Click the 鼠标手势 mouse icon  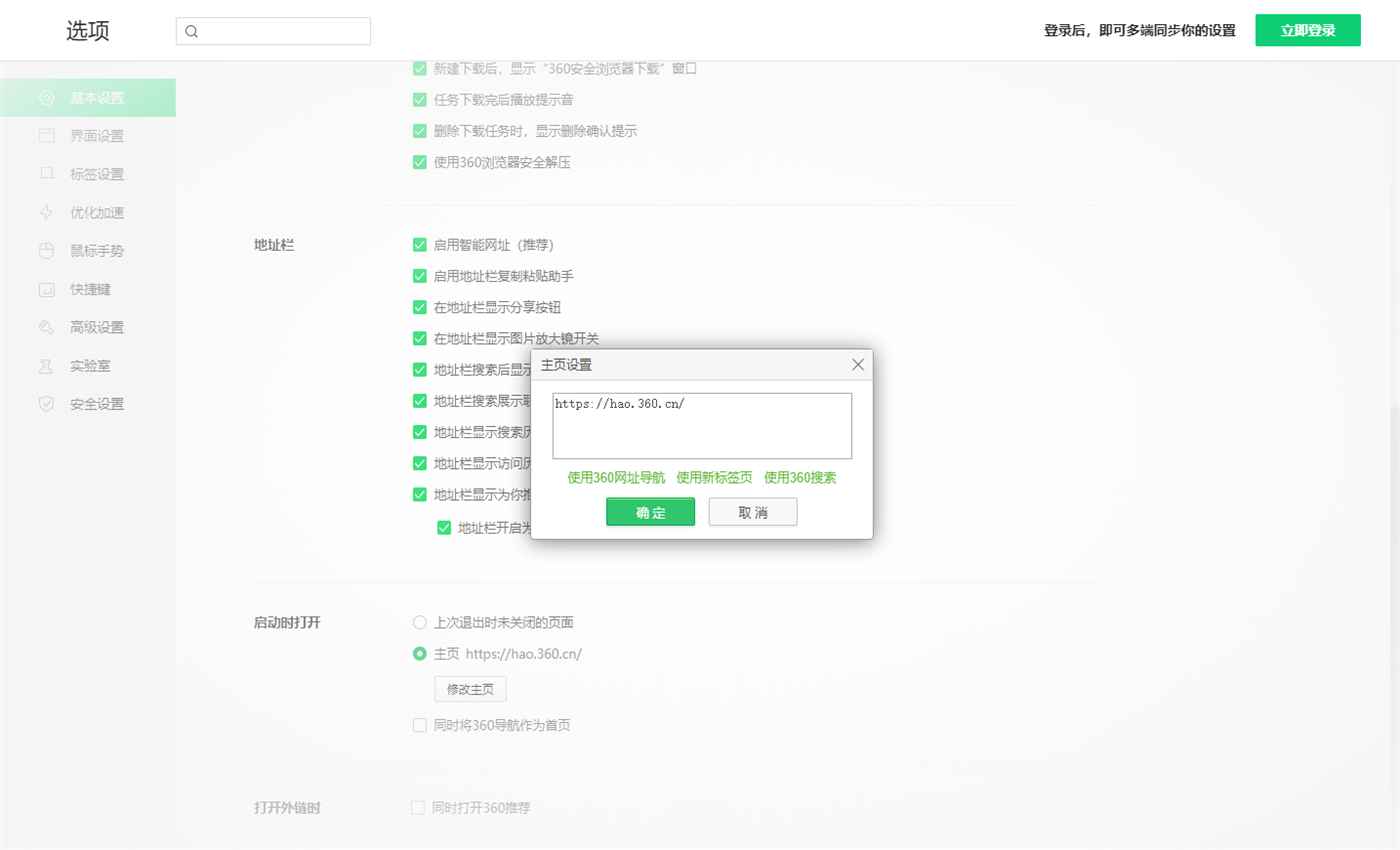coord(46,251)
